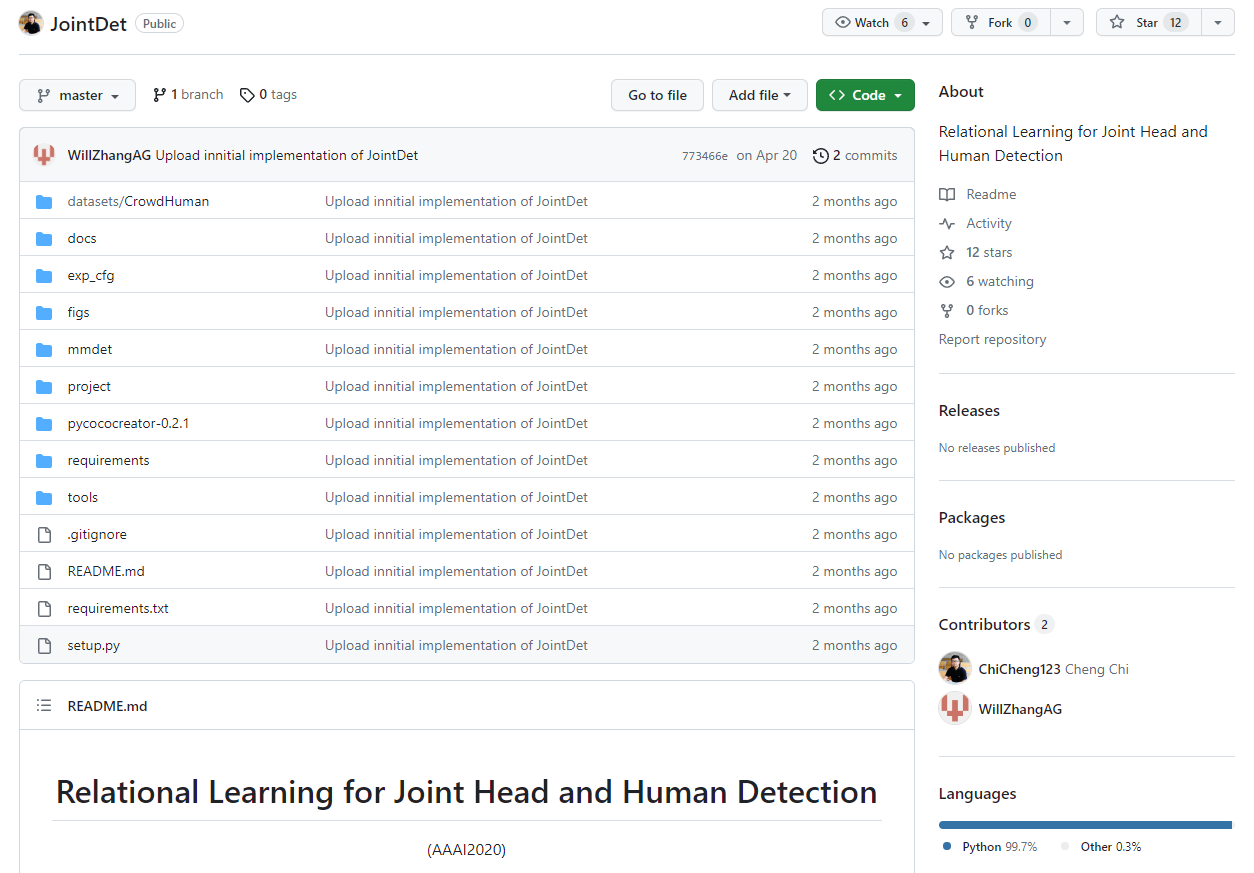Click the owner avatar beside JointDet title

31,23
